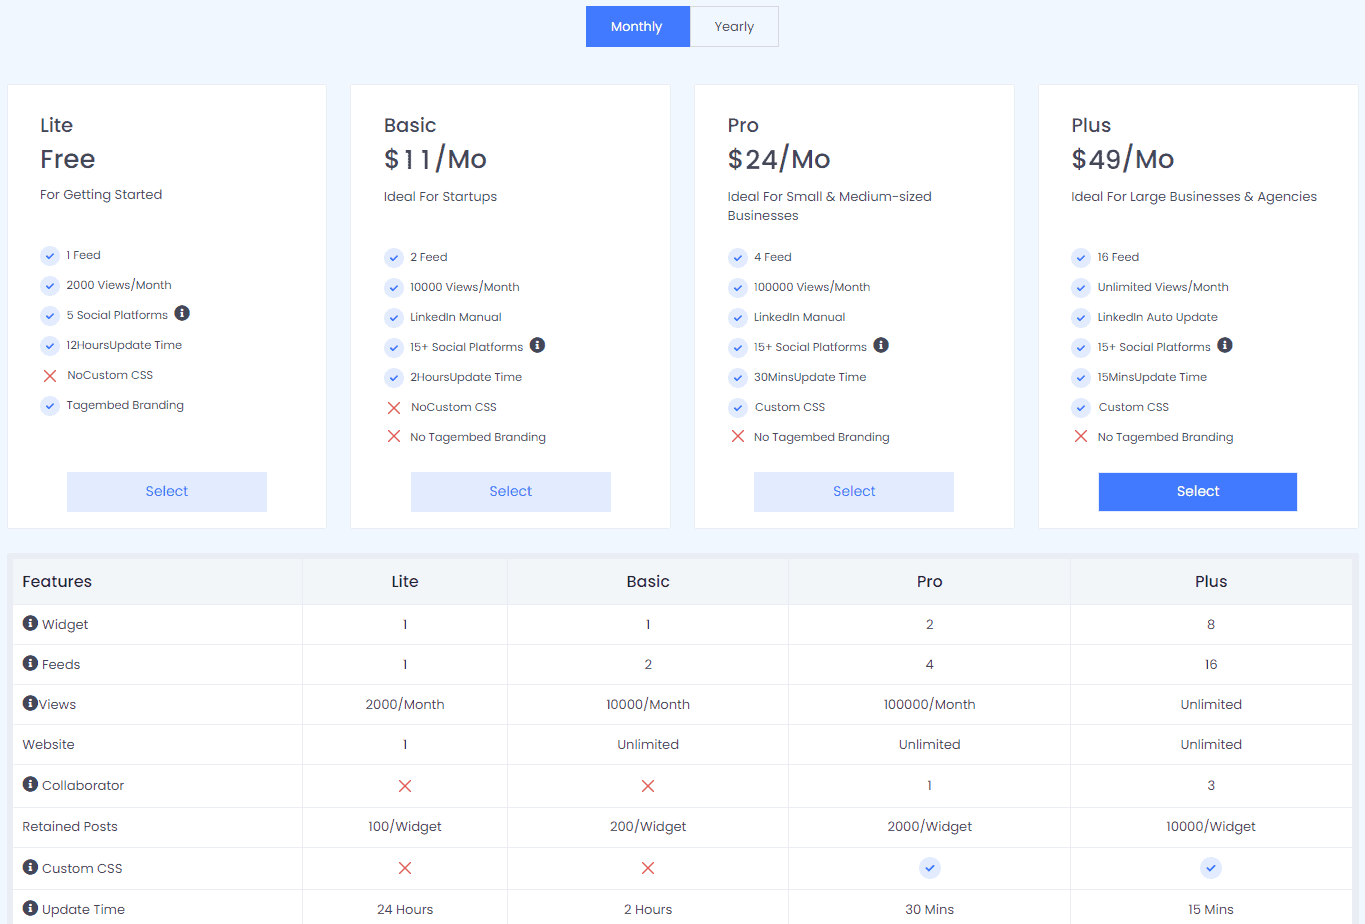Screen dimensions: 1365x924
Task: Click the 10000/Month Views cell
Action: [648, 705]
